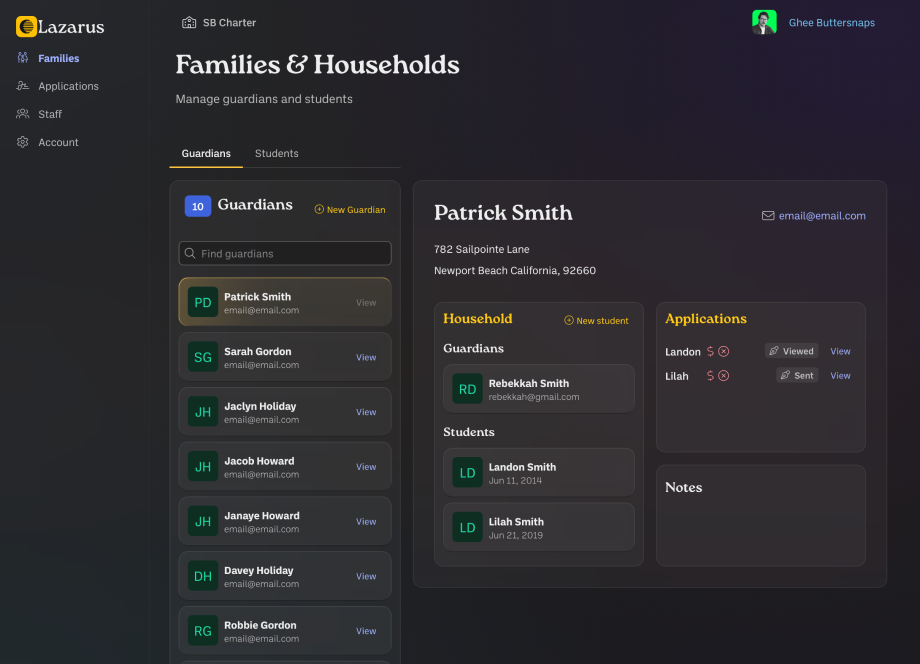Click the New student button
920x664 pixels.
[x=596, y=321]
